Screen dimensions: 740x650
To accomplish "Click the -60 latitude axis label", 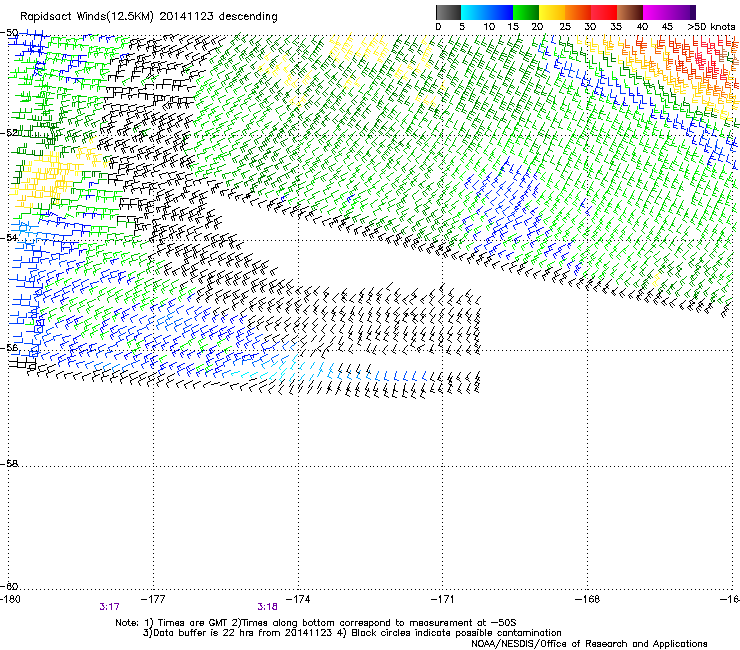I will (x=9, y=586).
